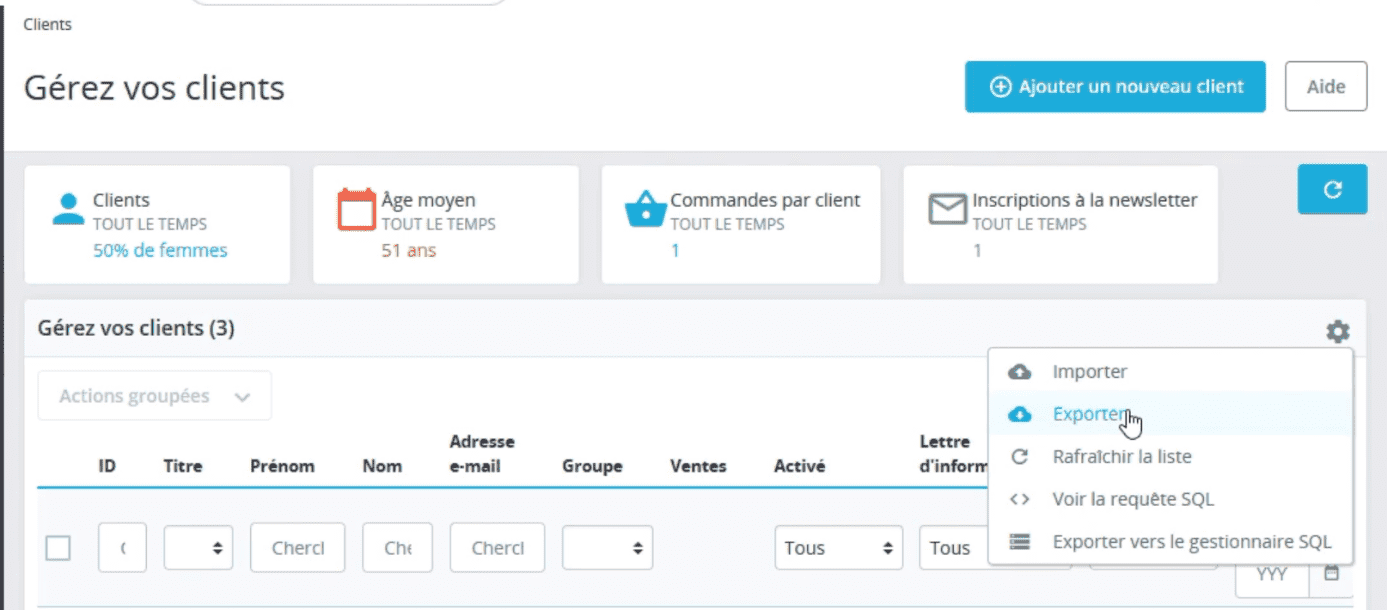1387x610 pixels.
Task: Select Rafraîchir la liste menu entry
Action: click(1170, 457)
